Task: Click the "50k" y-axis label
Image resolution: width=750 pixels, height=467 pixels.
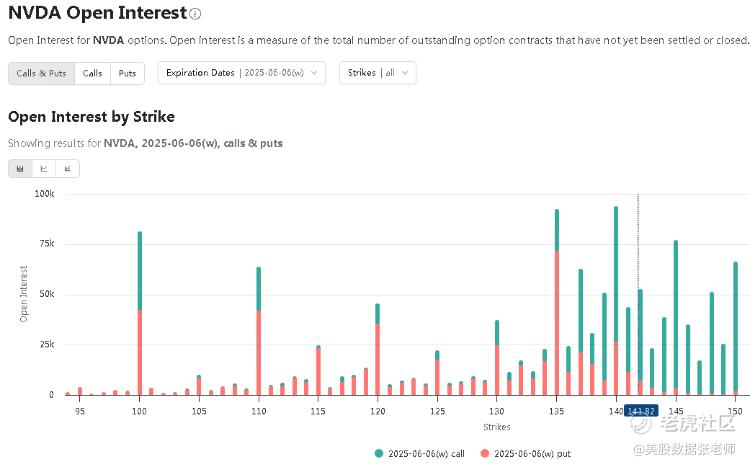Action: pyautogui.click(x=46, y=294)
